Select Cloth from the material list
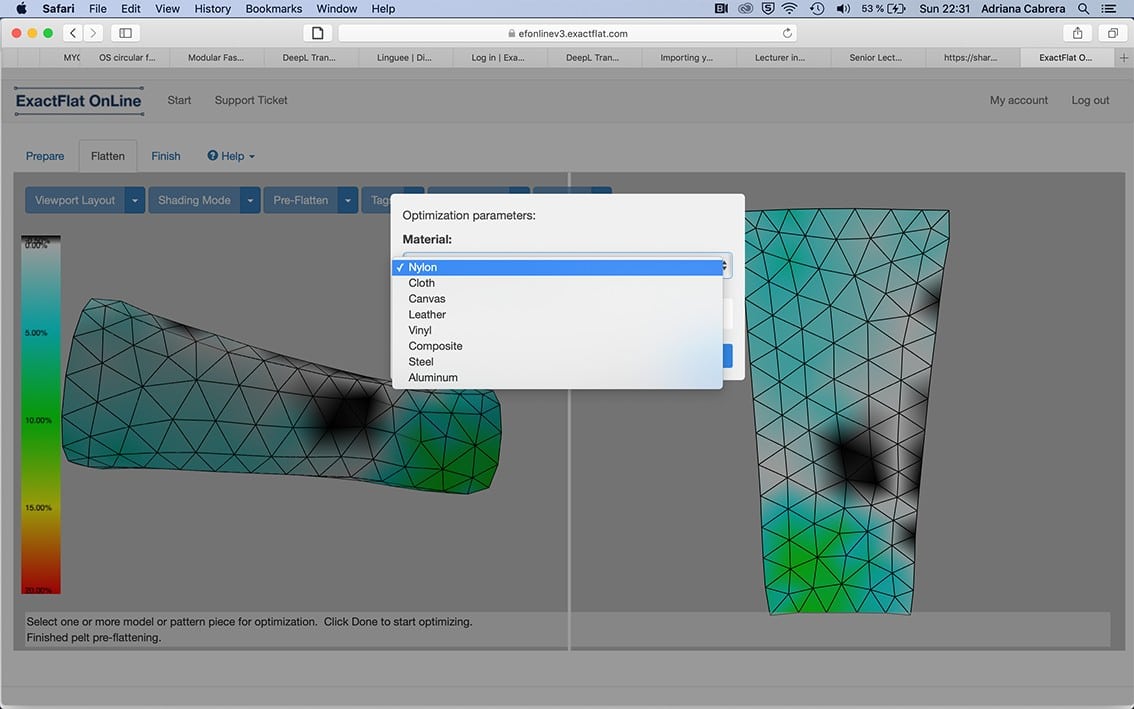This screenshot has width=1134, height=709. 421,283
